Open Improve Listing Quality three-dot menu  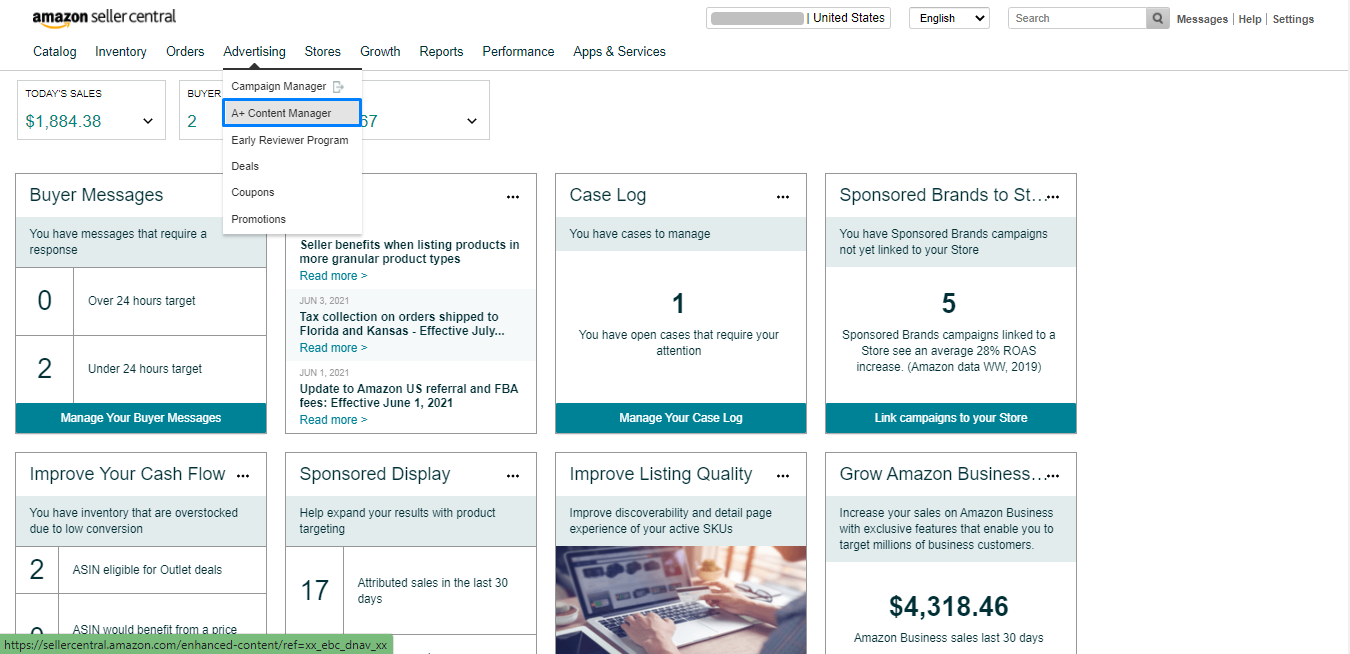pos(783,476)
